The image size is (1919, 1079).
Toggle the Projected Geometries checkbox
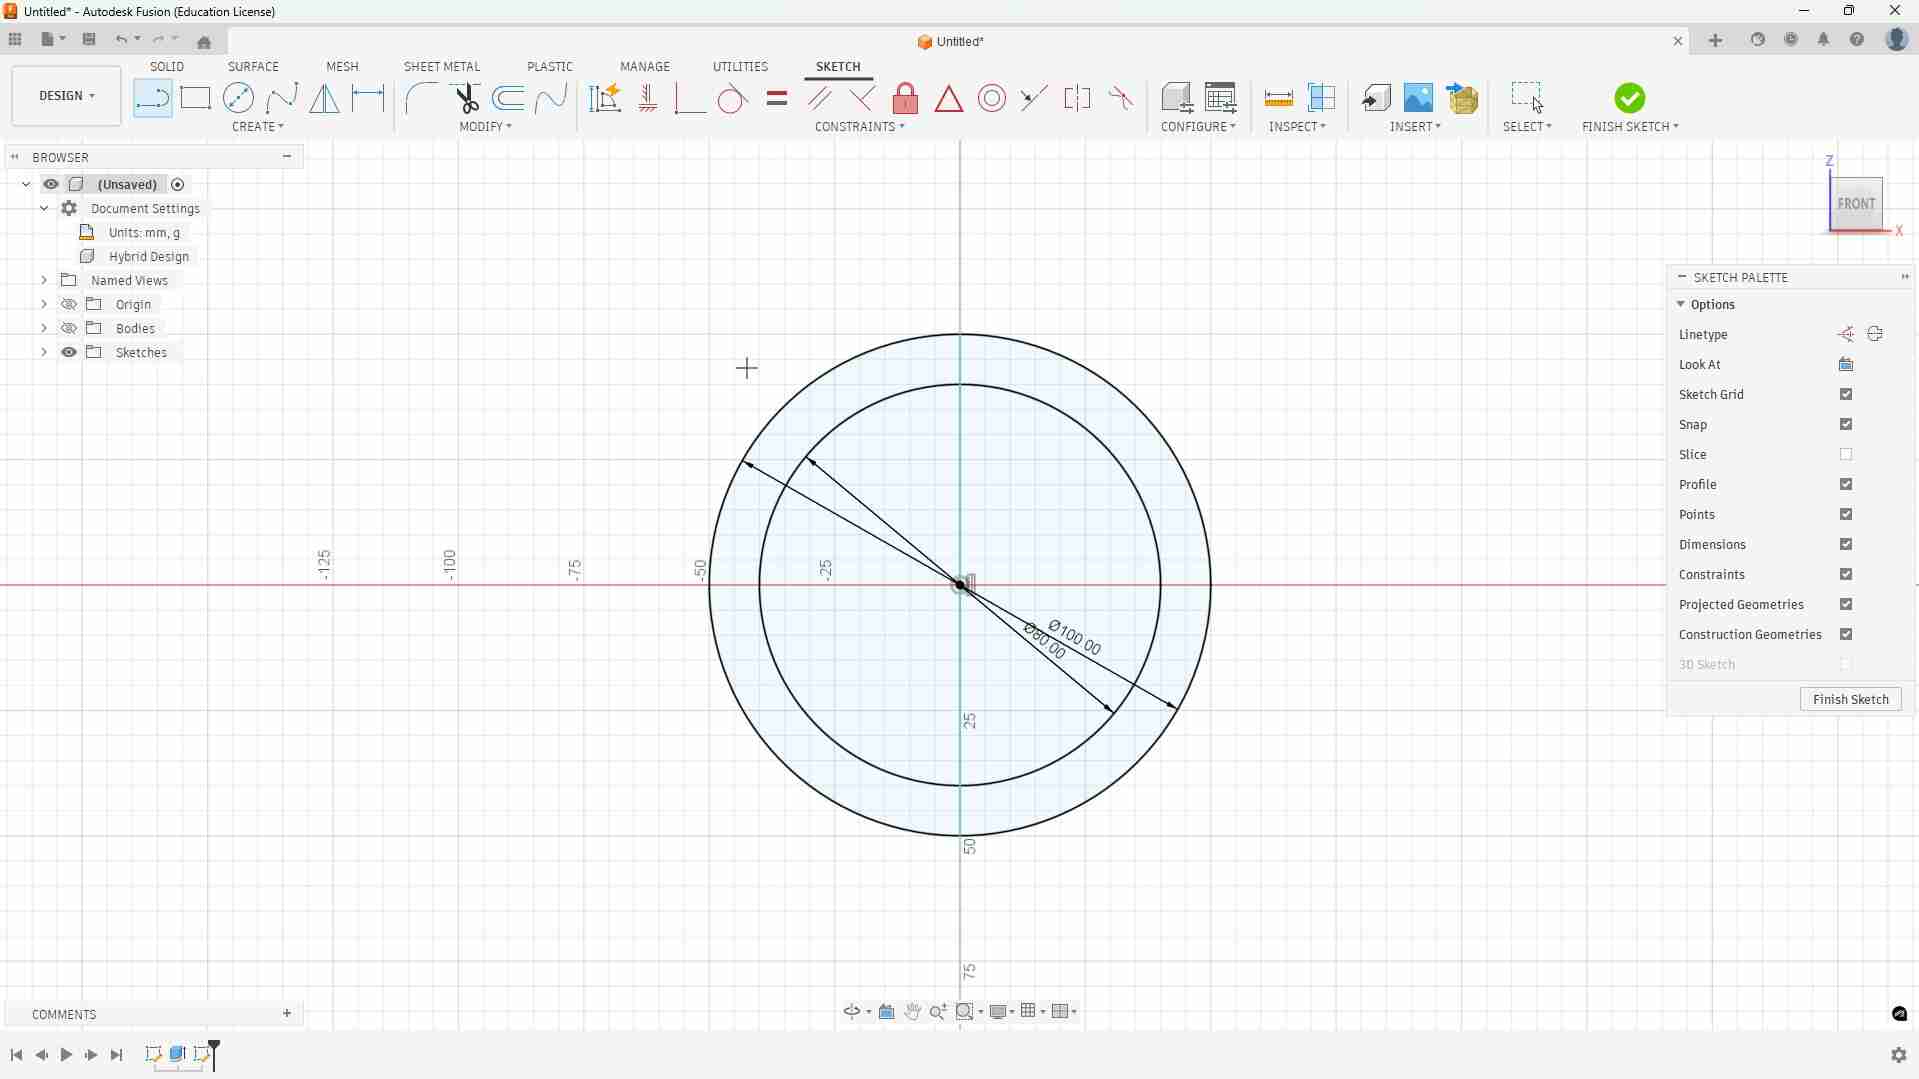[x=1846, y=605]
